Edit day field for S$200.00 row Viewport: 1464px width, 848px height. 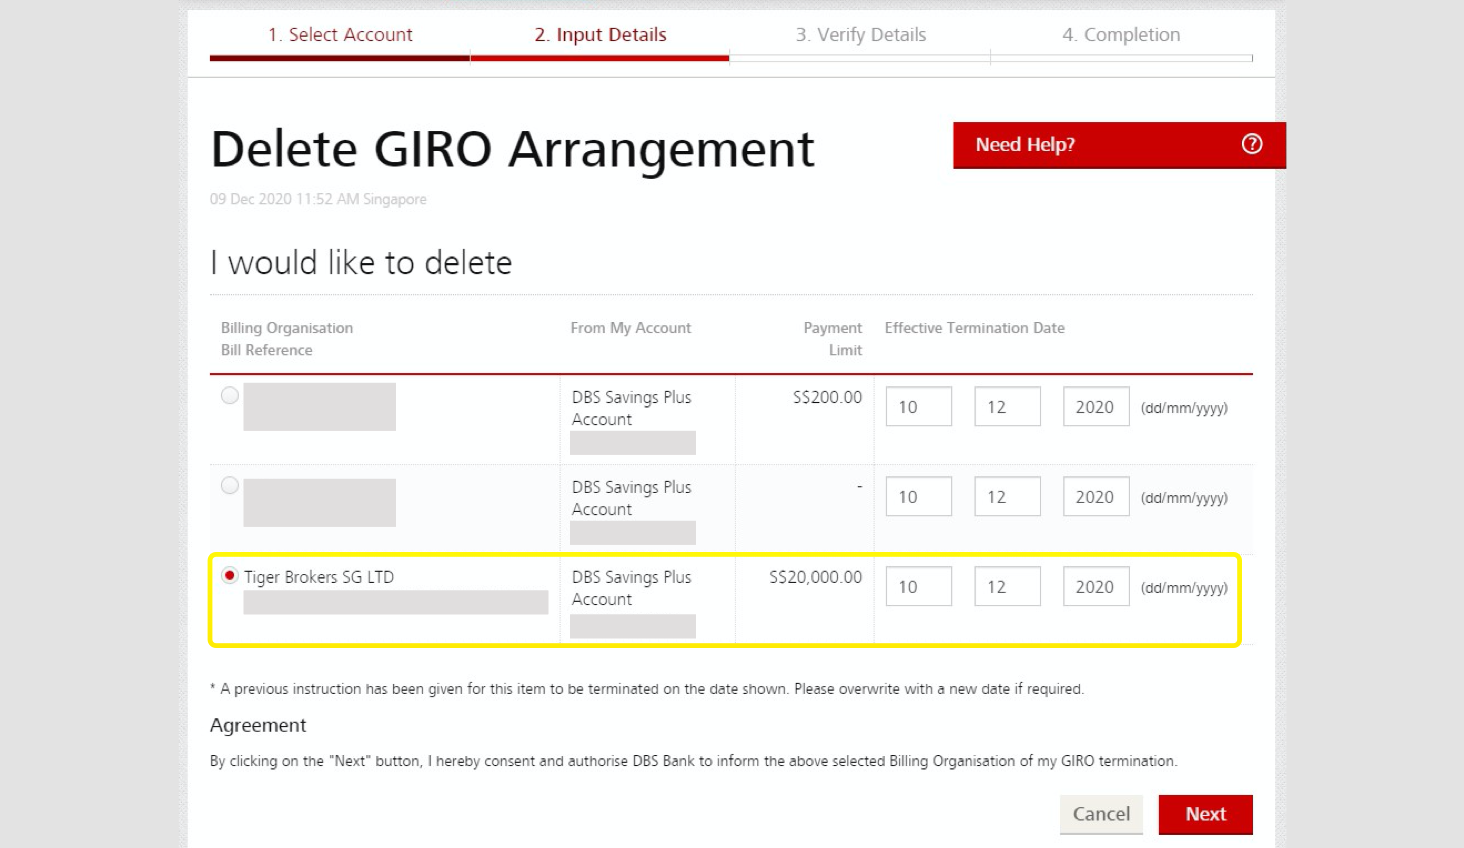point(919,407)
